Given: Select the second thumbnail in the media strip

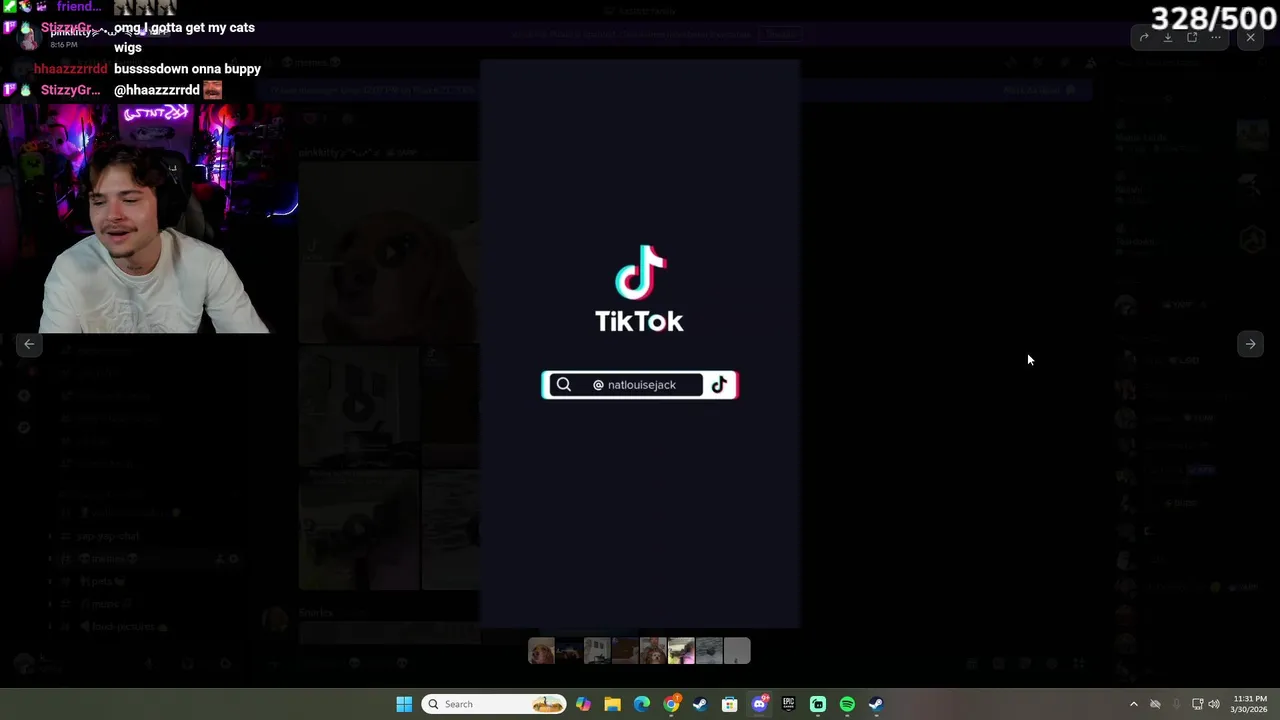Looking at the screenshot, I should [x=569, y=651].
